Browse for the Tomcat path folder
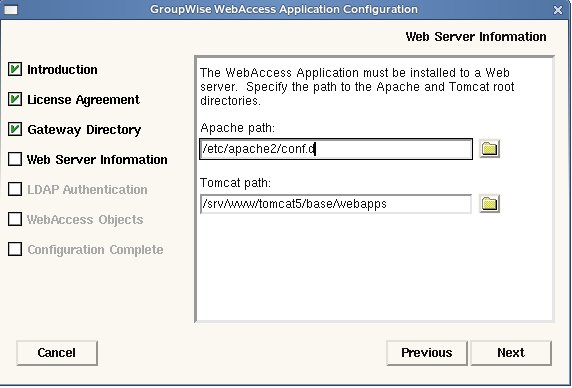Screen dimensions: 572x388 tap(489, 203)
